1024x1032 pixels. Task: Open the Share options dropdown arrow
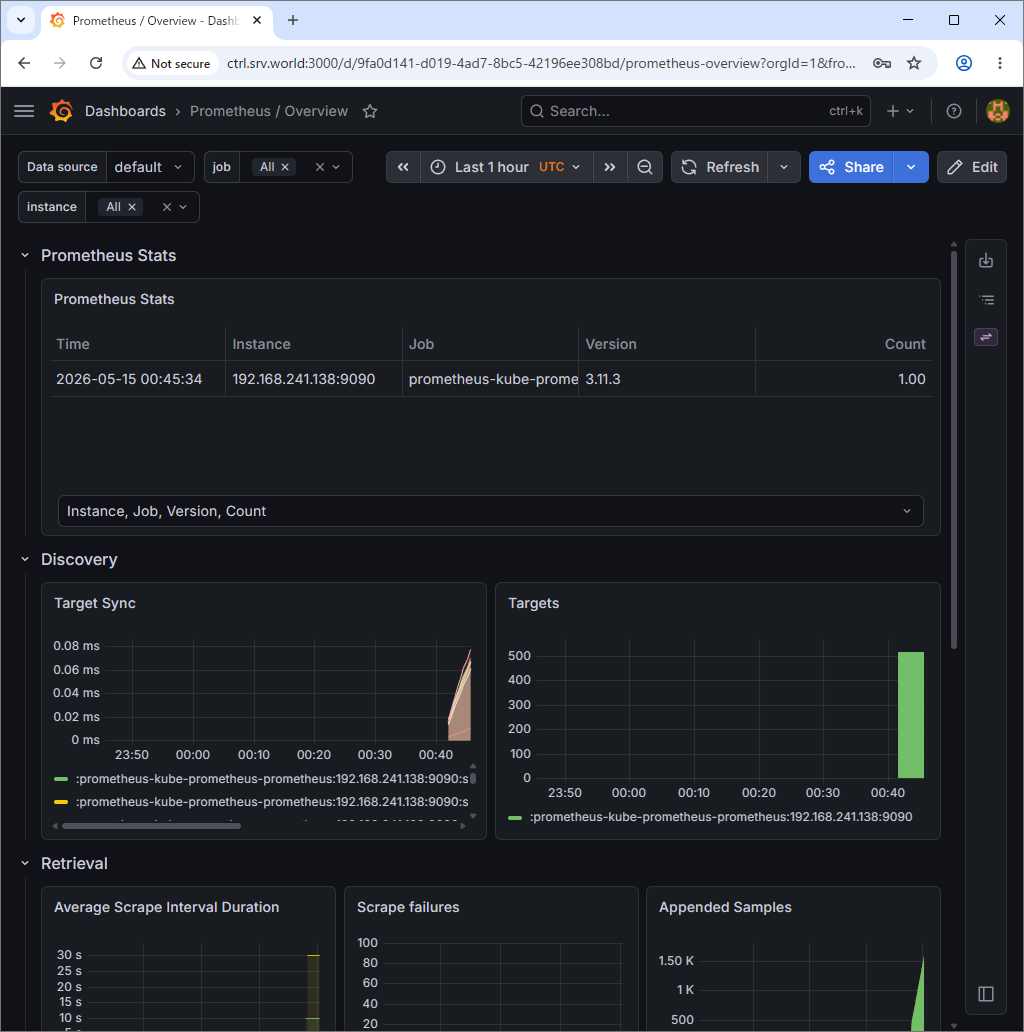tap(911, 167)
